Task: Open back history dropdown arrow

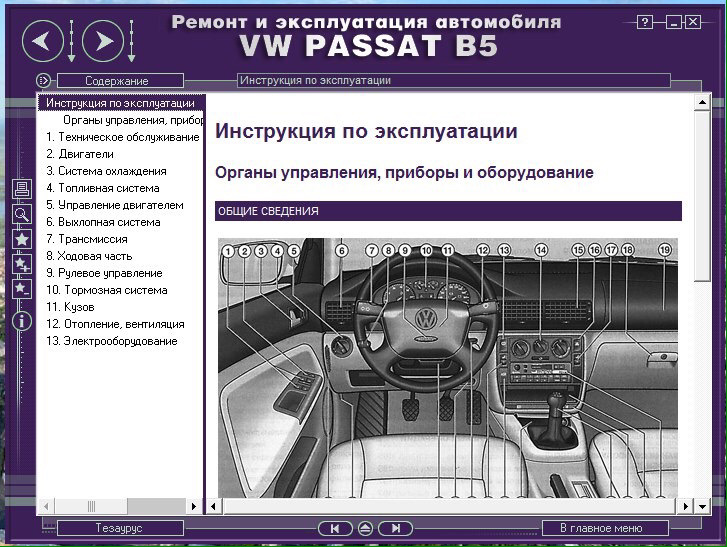Action: coord(71,41)
